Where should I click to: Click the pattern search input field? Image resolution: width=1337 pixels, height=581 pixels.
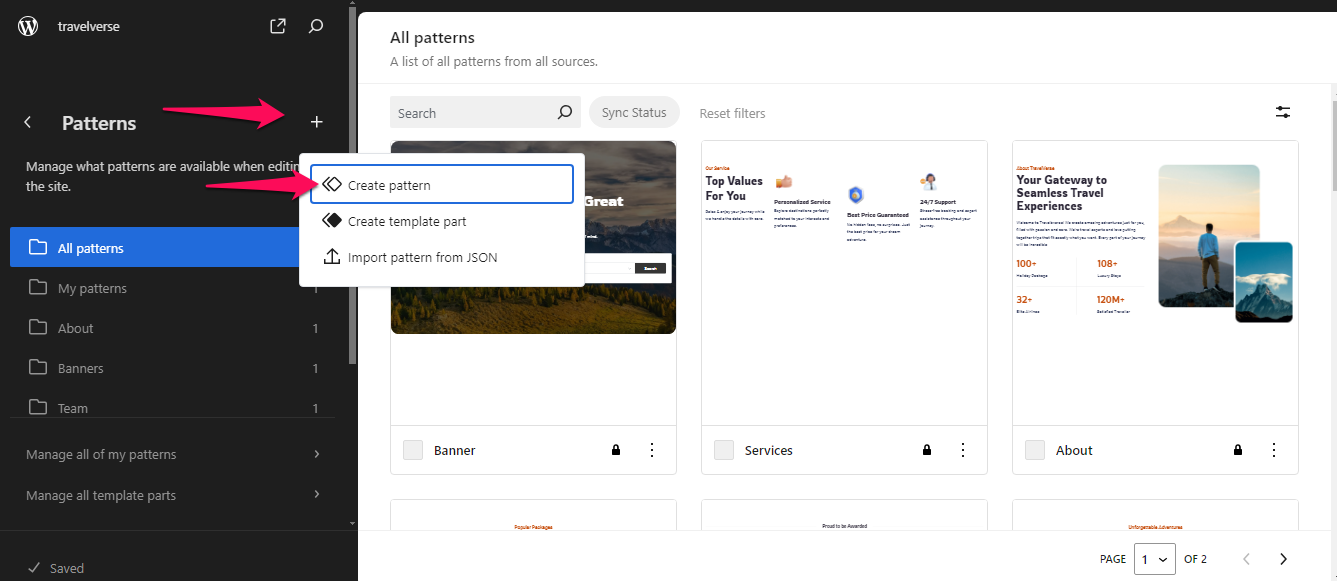click(x=470, y=112)
